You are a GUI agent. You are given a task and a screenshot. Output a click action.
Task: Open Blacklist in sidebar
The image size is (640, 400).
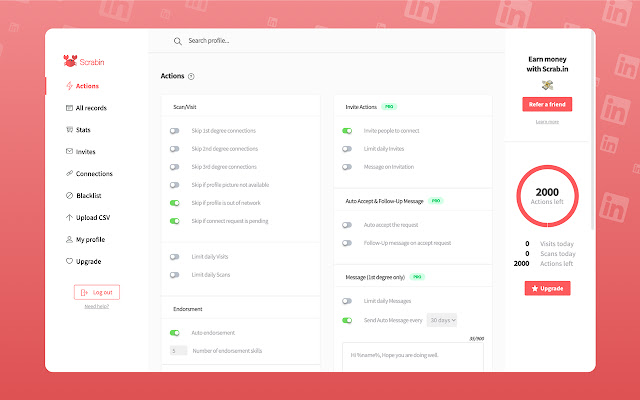pyautogui.click(x=89, y=196)
